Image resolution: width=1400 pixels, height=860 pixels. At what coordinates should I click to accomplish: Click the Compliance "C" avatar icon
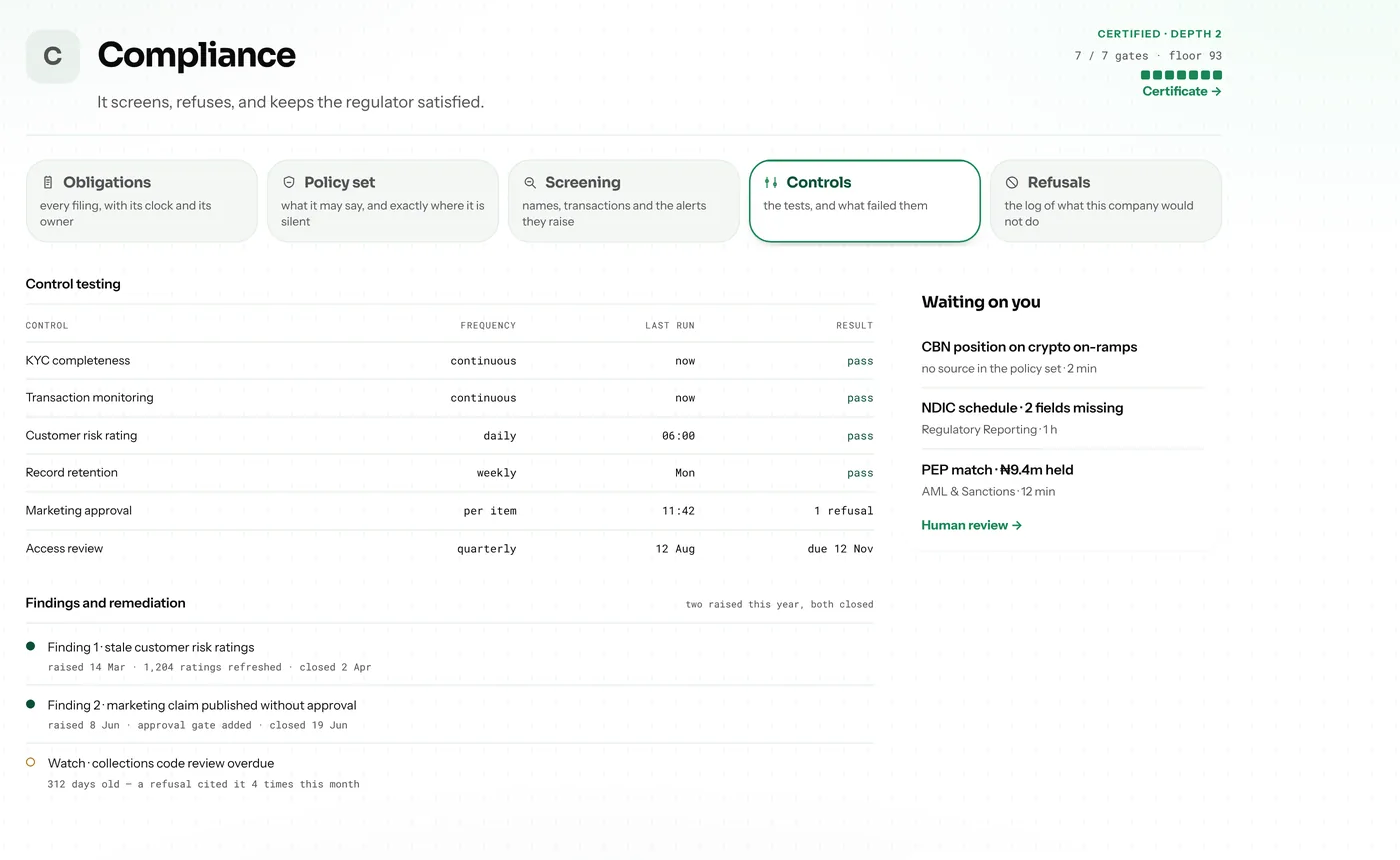click(53, 57)
